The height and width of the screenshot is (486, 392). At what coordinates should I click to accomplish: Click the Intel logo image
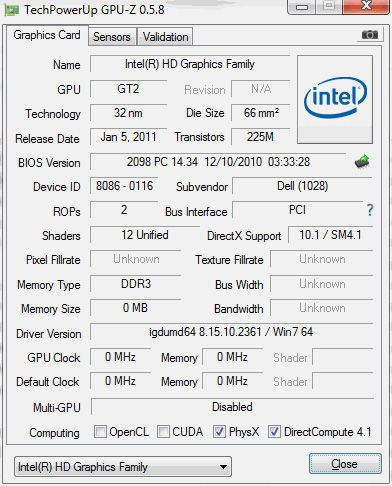[x=335, y=99]
